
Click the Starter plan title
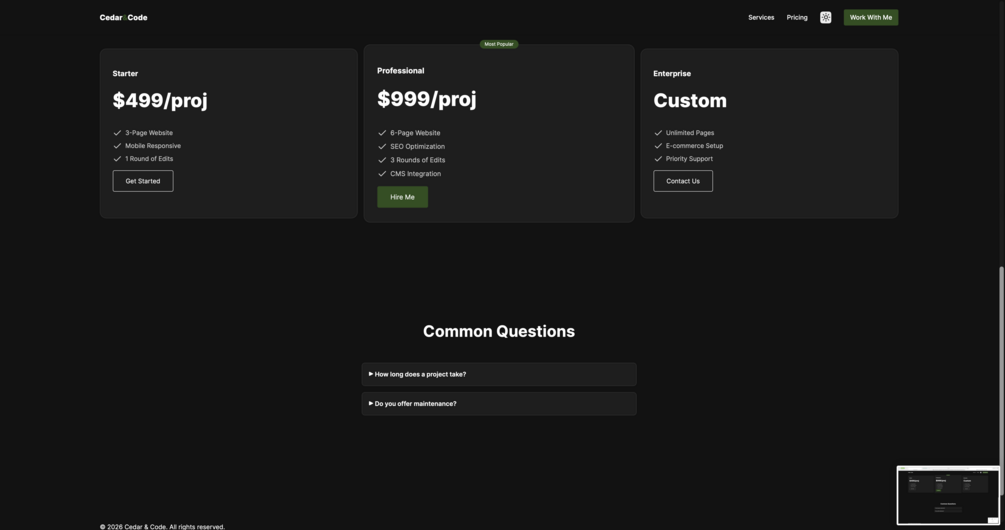tap(125, 74)
